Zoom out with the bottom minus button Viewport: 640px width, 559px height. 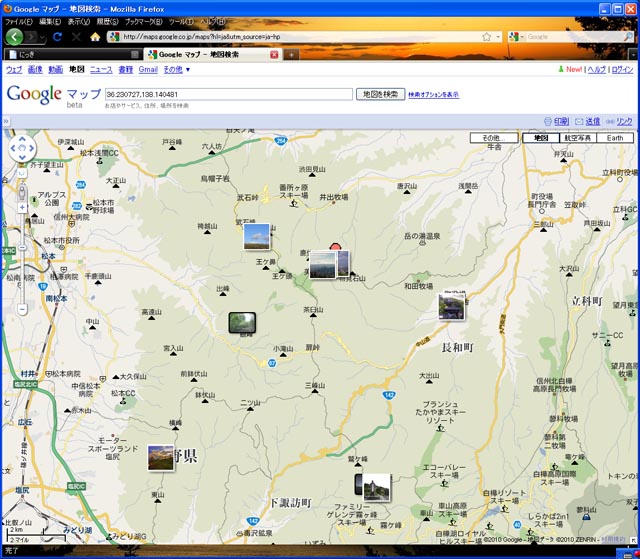pyautogui.click(x=22, y=309)
